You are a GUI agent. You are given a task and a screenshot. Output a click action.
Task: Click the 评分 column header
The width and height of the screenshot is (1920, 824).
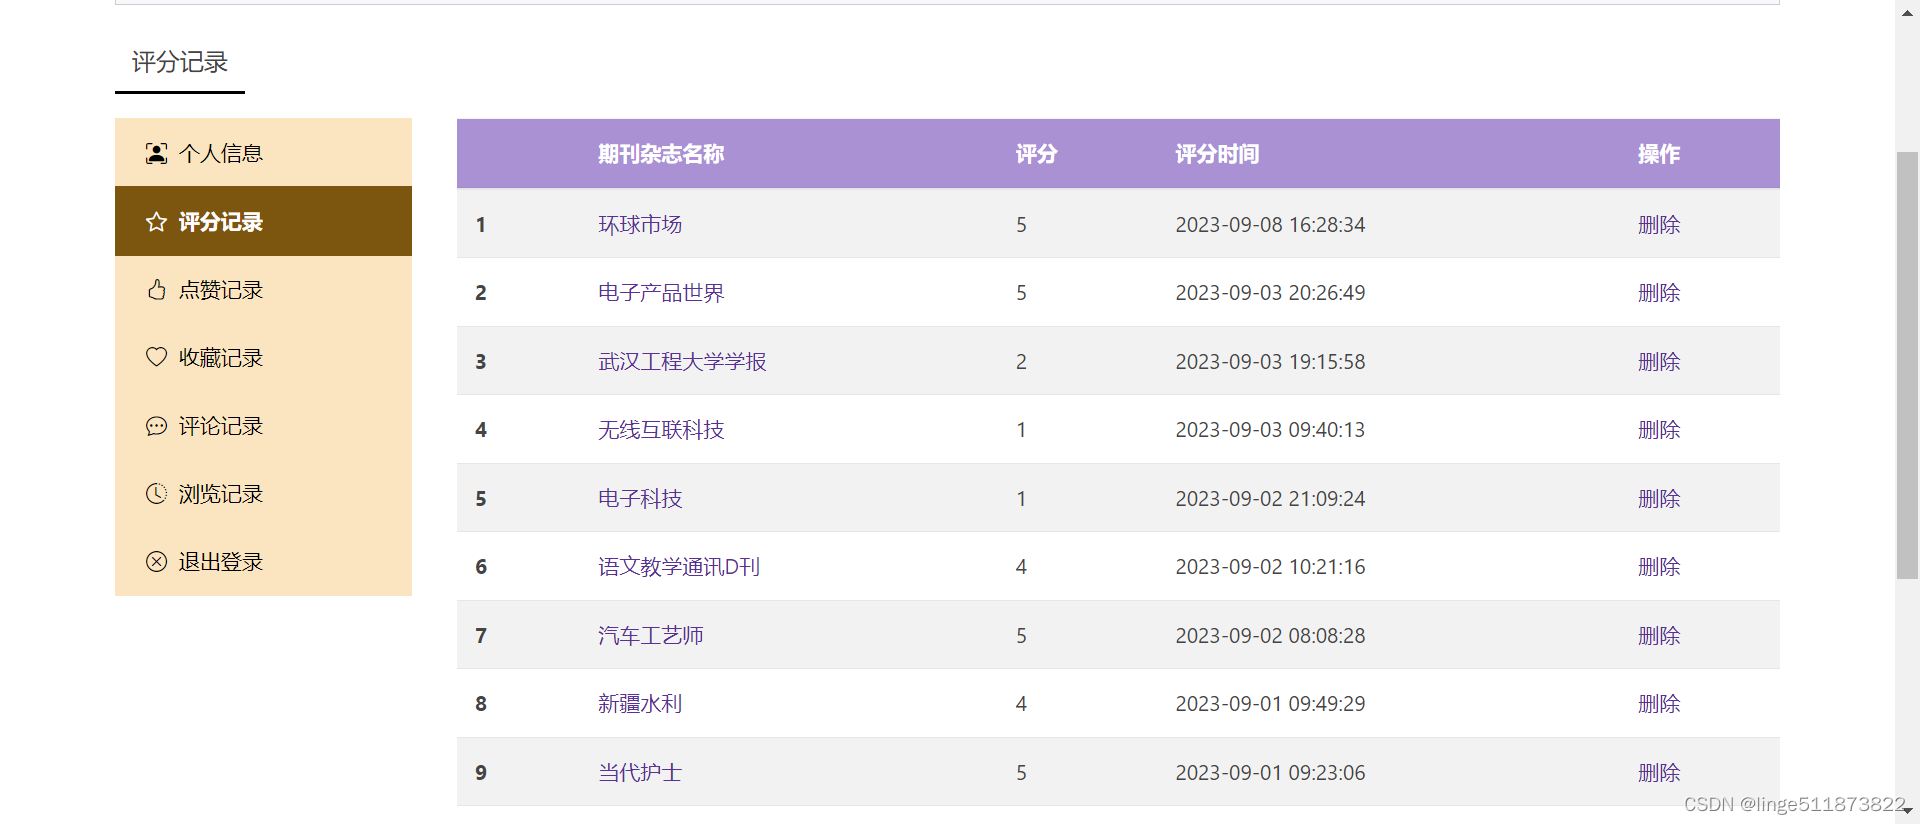[x=1036, y=154]
